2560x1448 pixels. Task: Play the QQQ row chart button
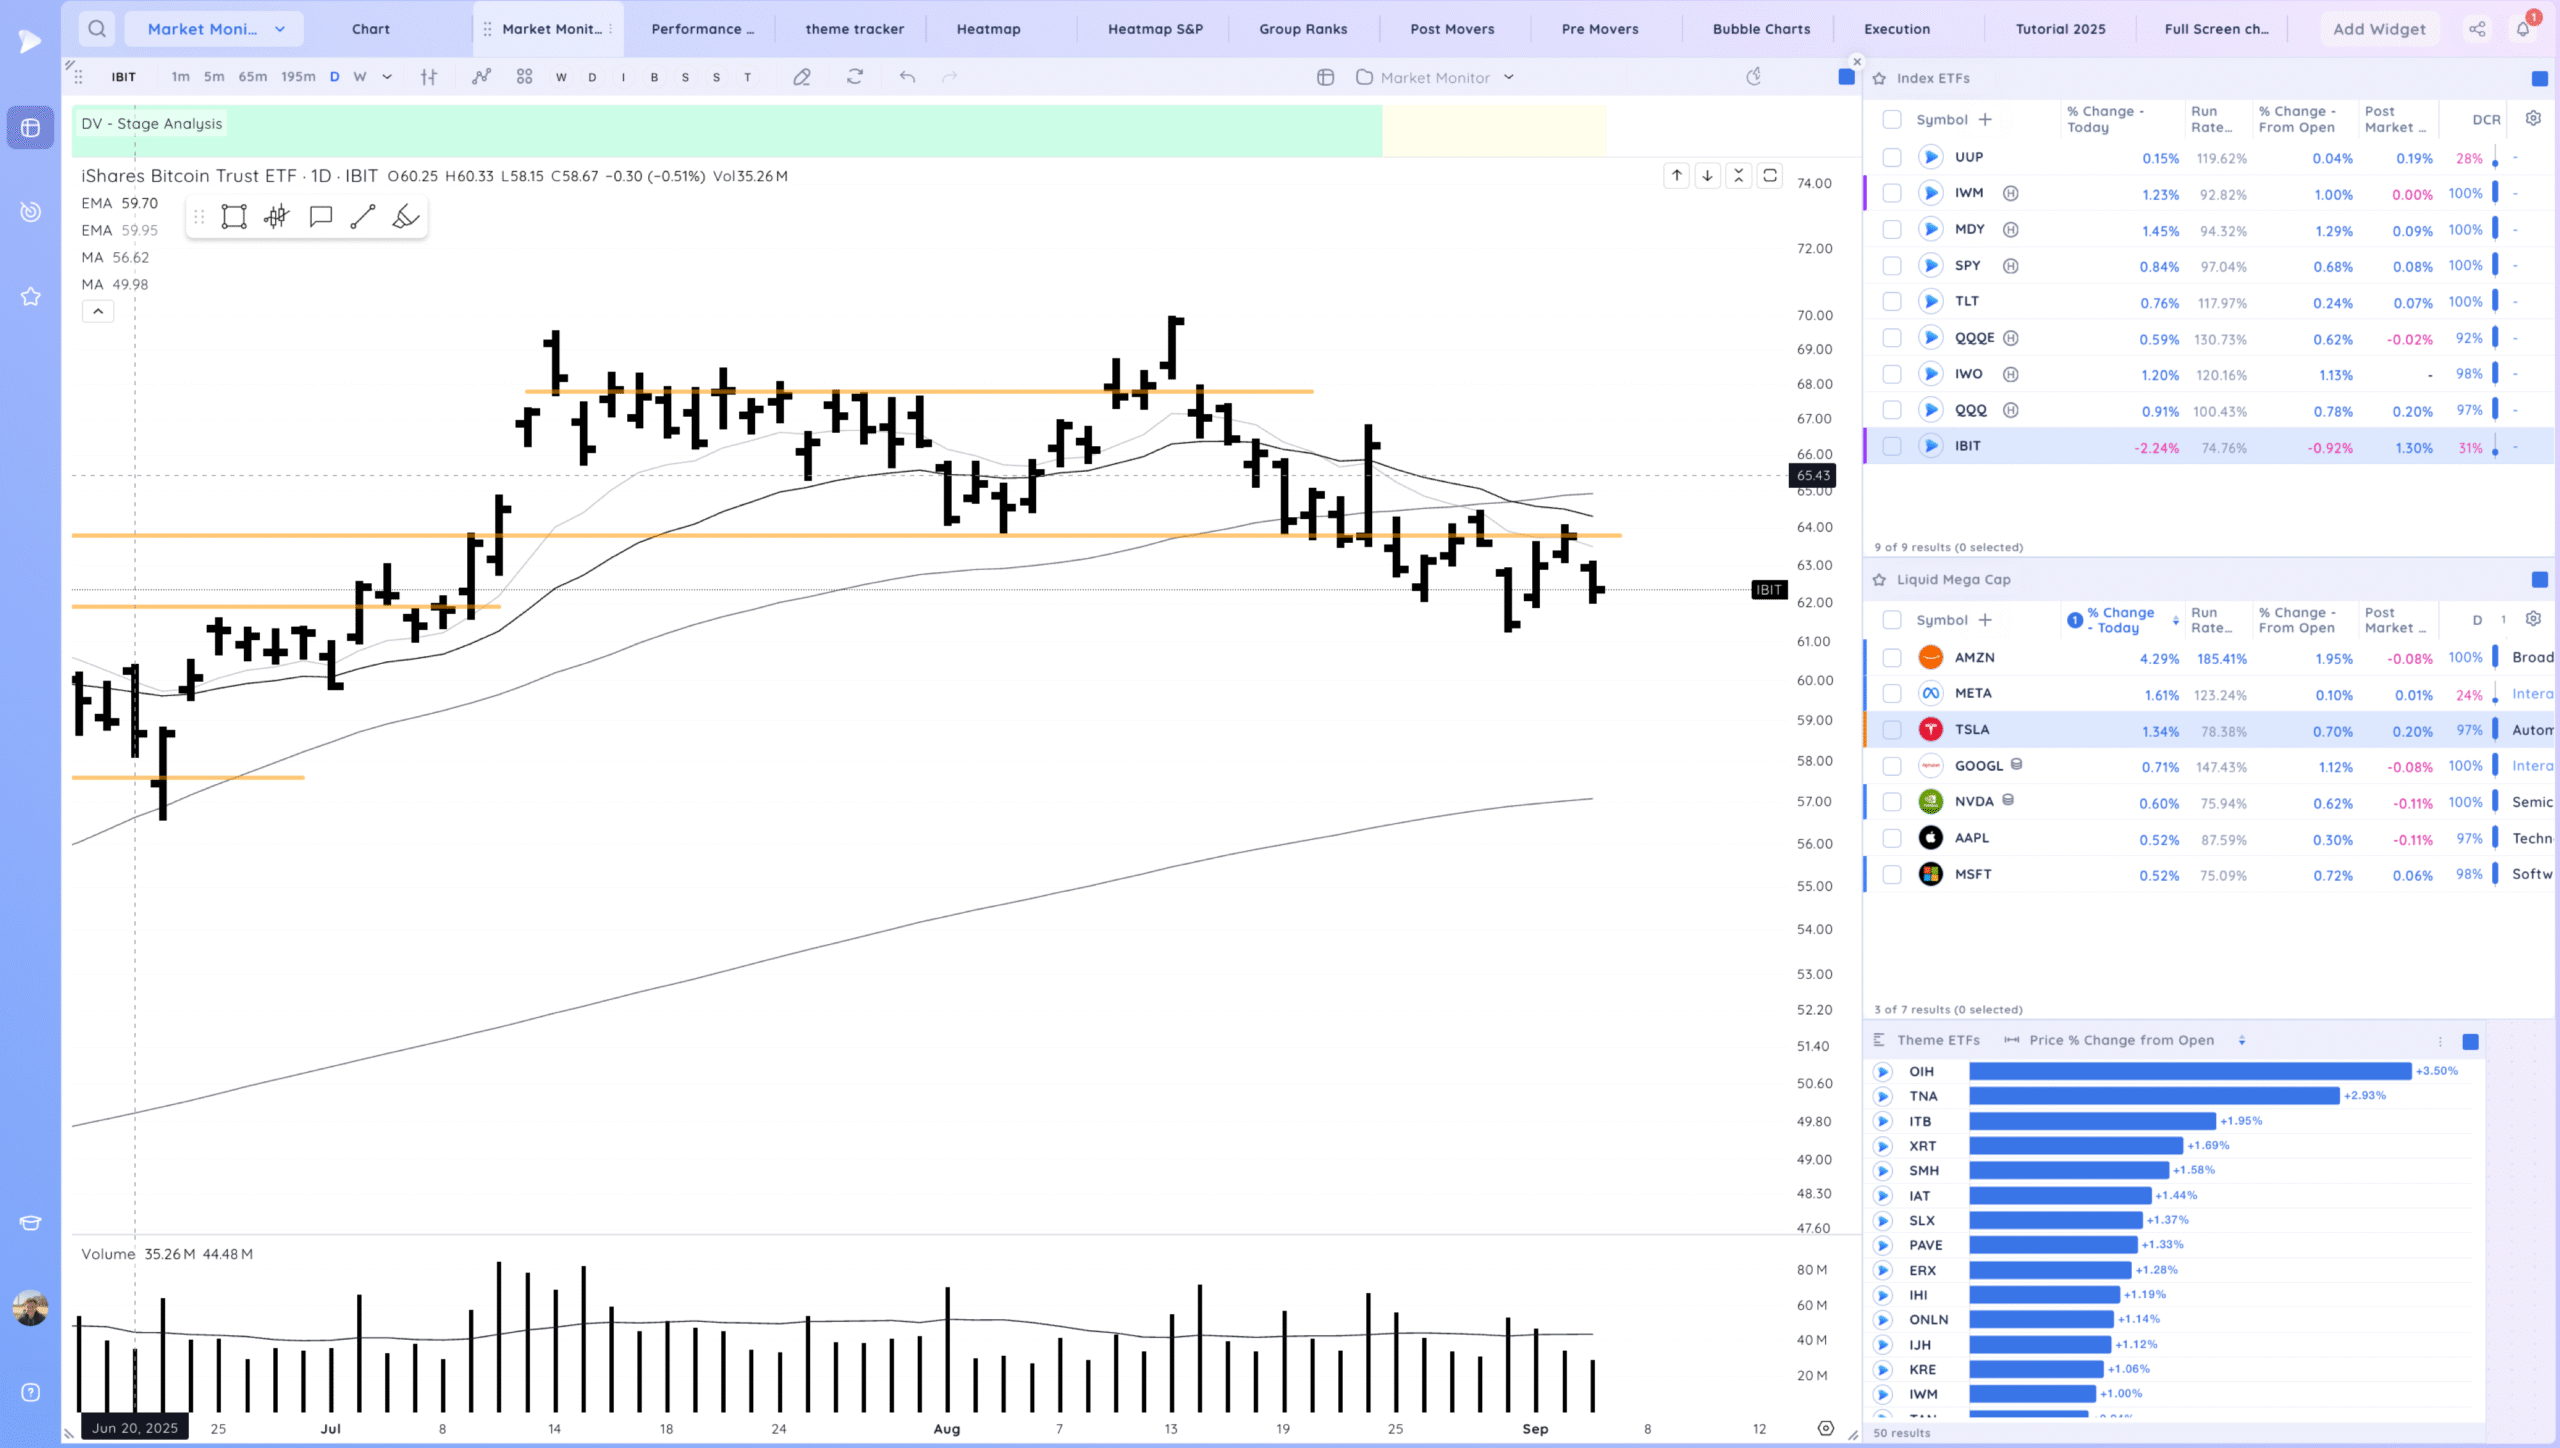click(x=1931, y=410)
